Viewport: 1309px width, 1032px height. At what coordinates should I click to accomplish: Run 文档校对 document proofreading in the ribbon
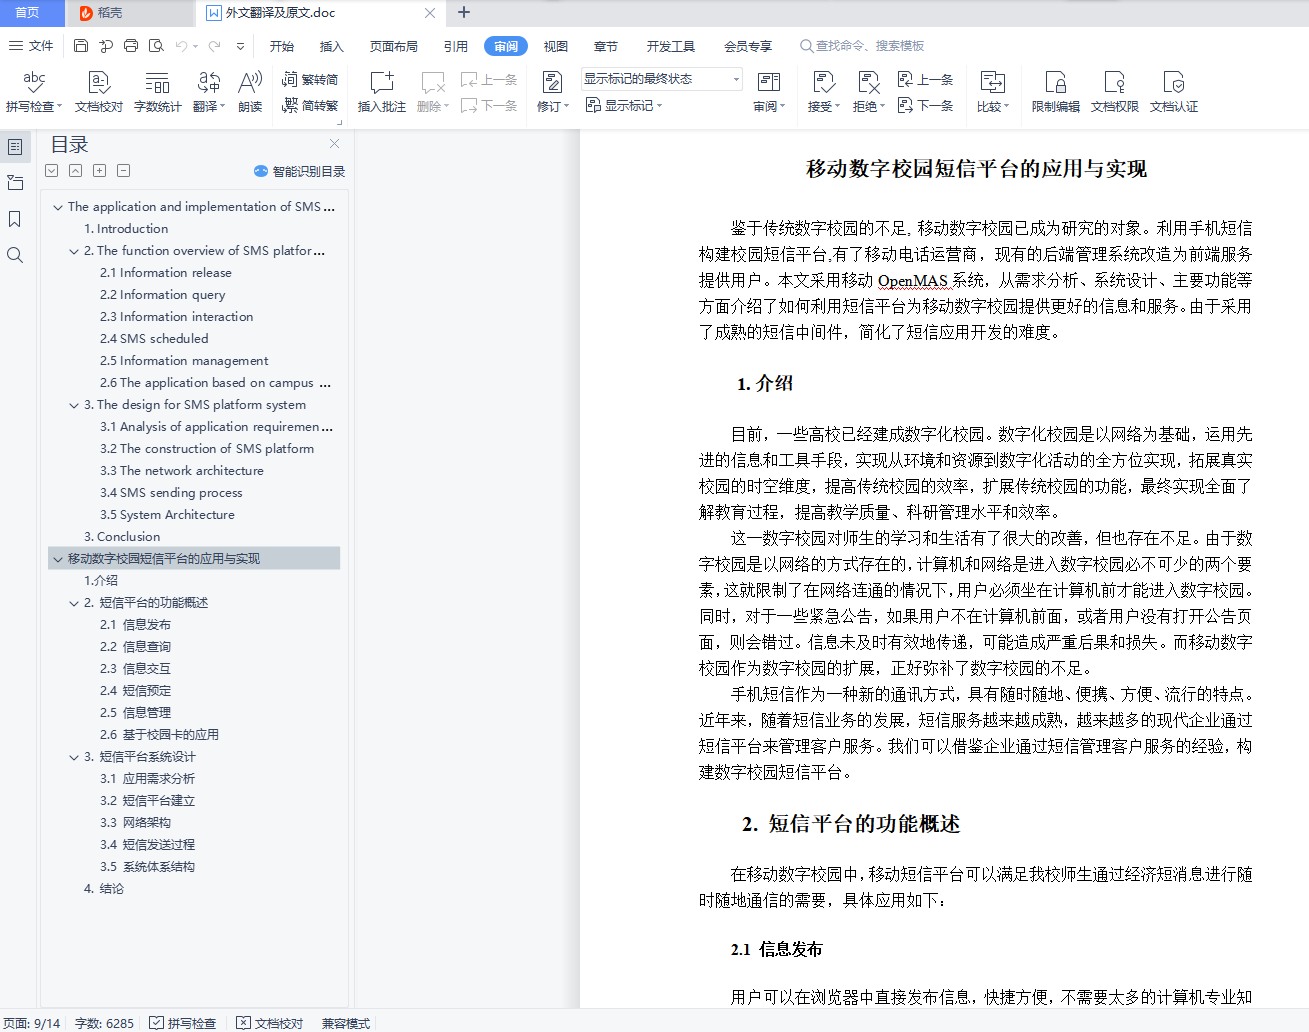pos(98,91)
